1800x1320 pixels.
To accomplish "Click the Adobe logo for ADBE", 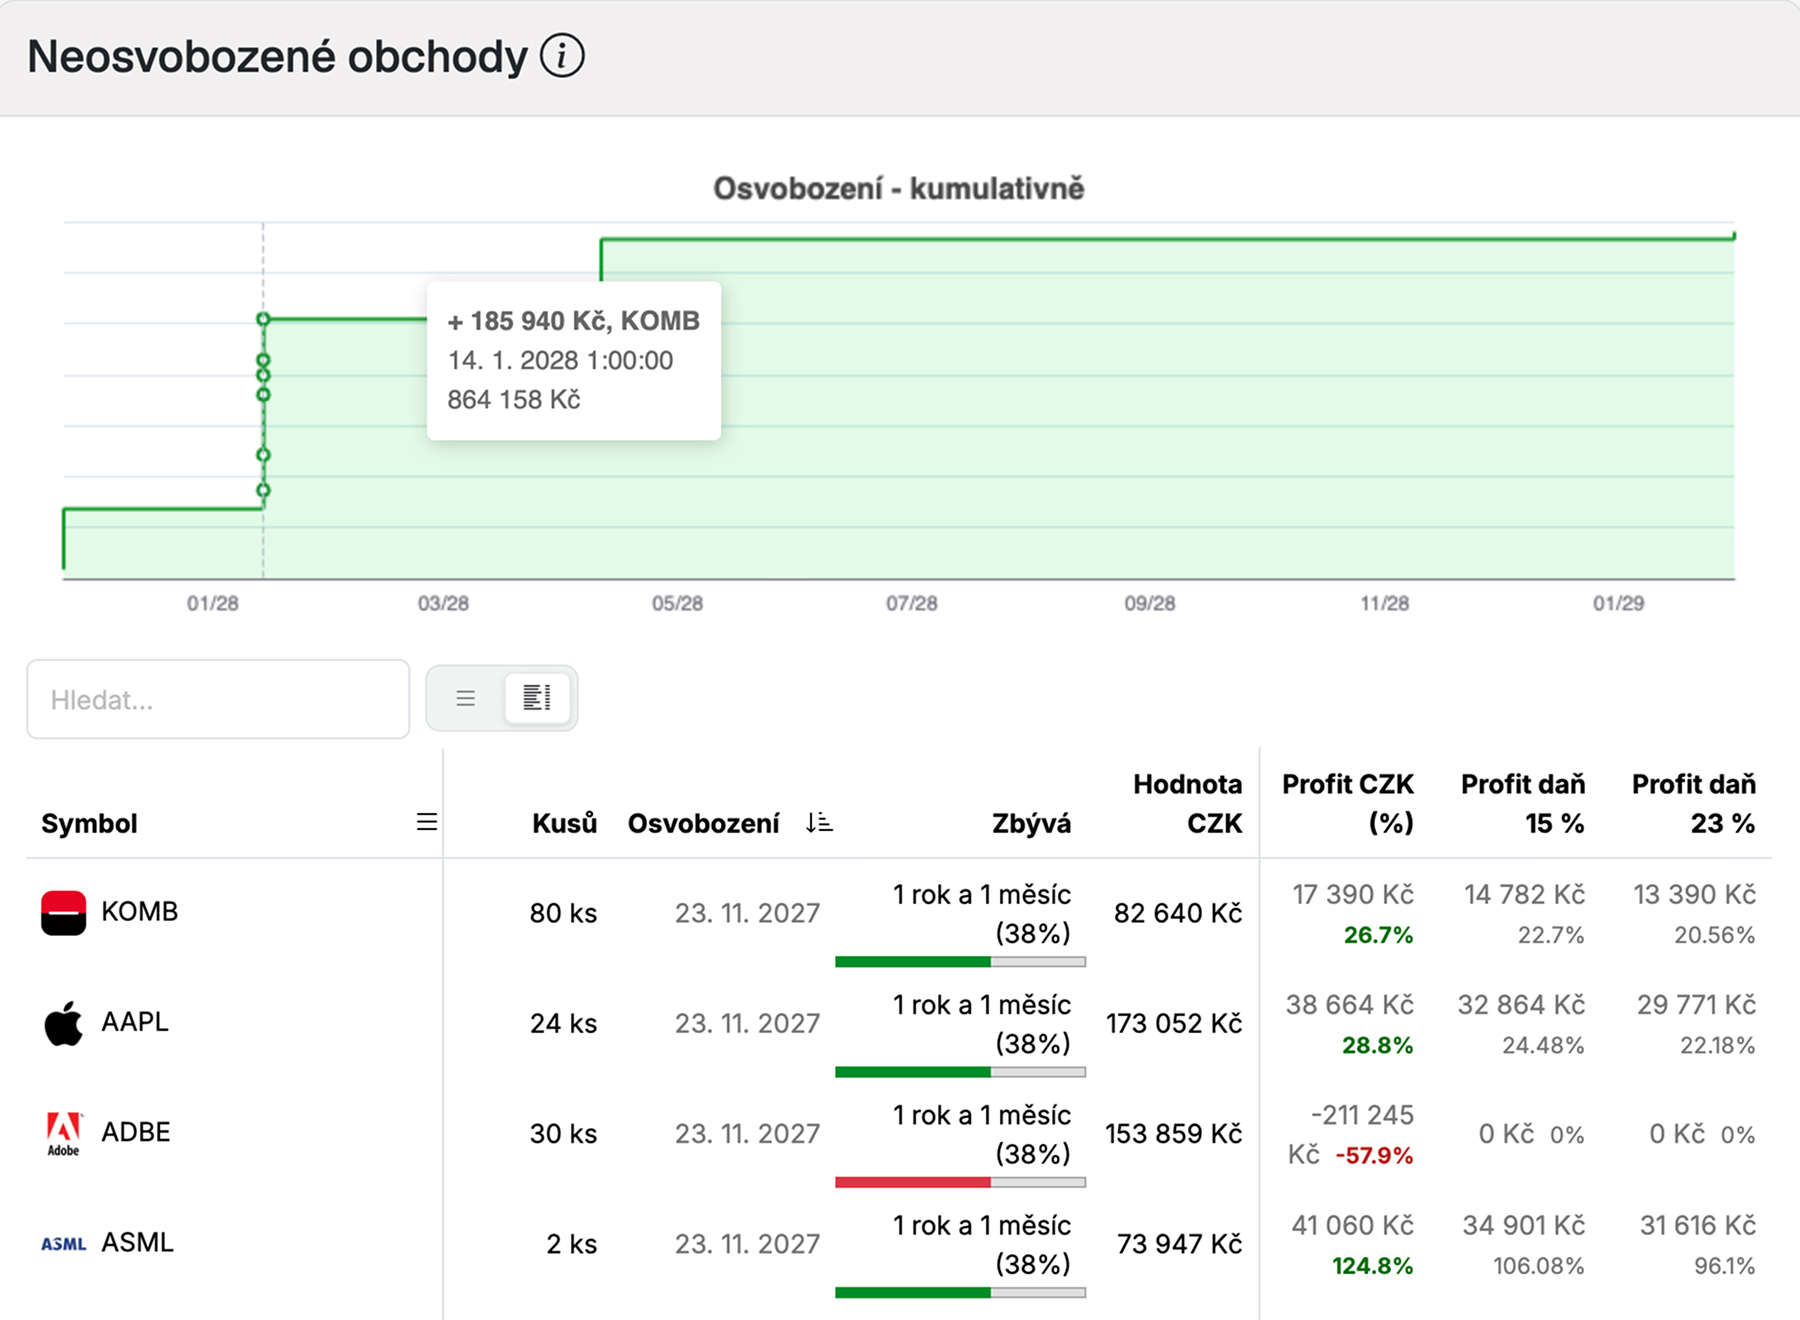I will pos(63,1133).
